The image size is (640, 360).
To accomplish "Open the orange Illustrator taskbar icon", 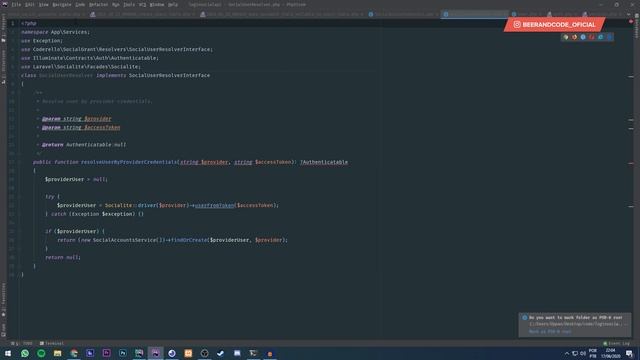I will (188, 353).
